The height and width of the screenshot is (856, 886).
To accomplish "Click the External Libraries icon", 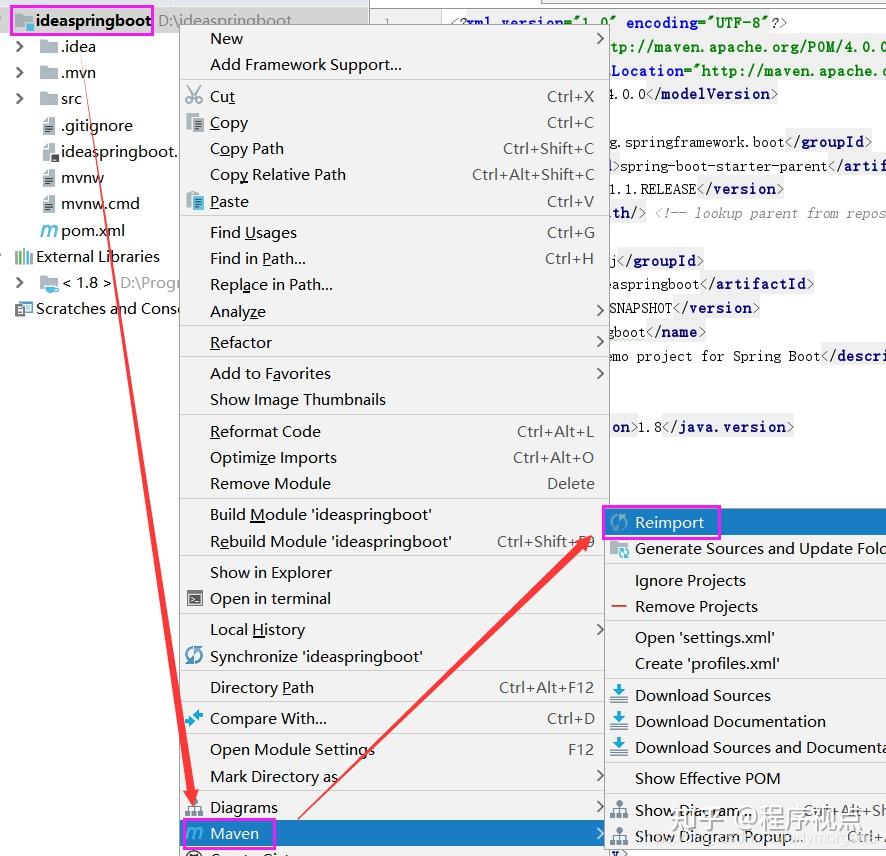I will [x=25, y=257].
